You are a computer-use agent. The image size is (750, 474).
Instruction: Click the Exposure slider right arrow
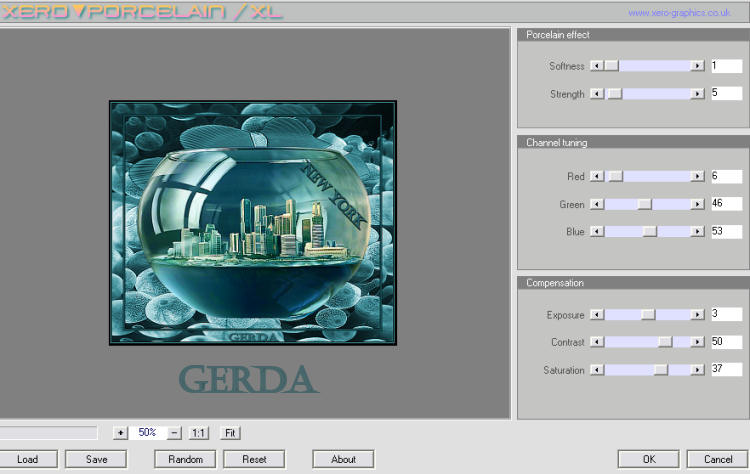pyautogui.click(x=698, y=314)
